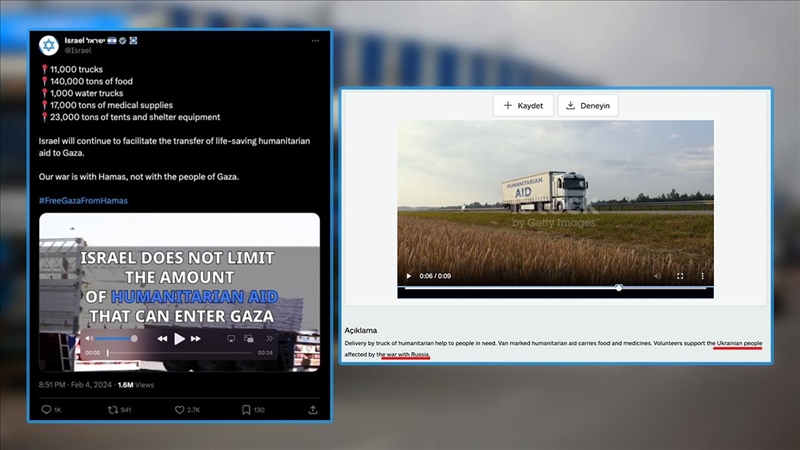Open the tweet's three-dot more options menu
Viewport: 800px width, 450px height.
point(315,41)
